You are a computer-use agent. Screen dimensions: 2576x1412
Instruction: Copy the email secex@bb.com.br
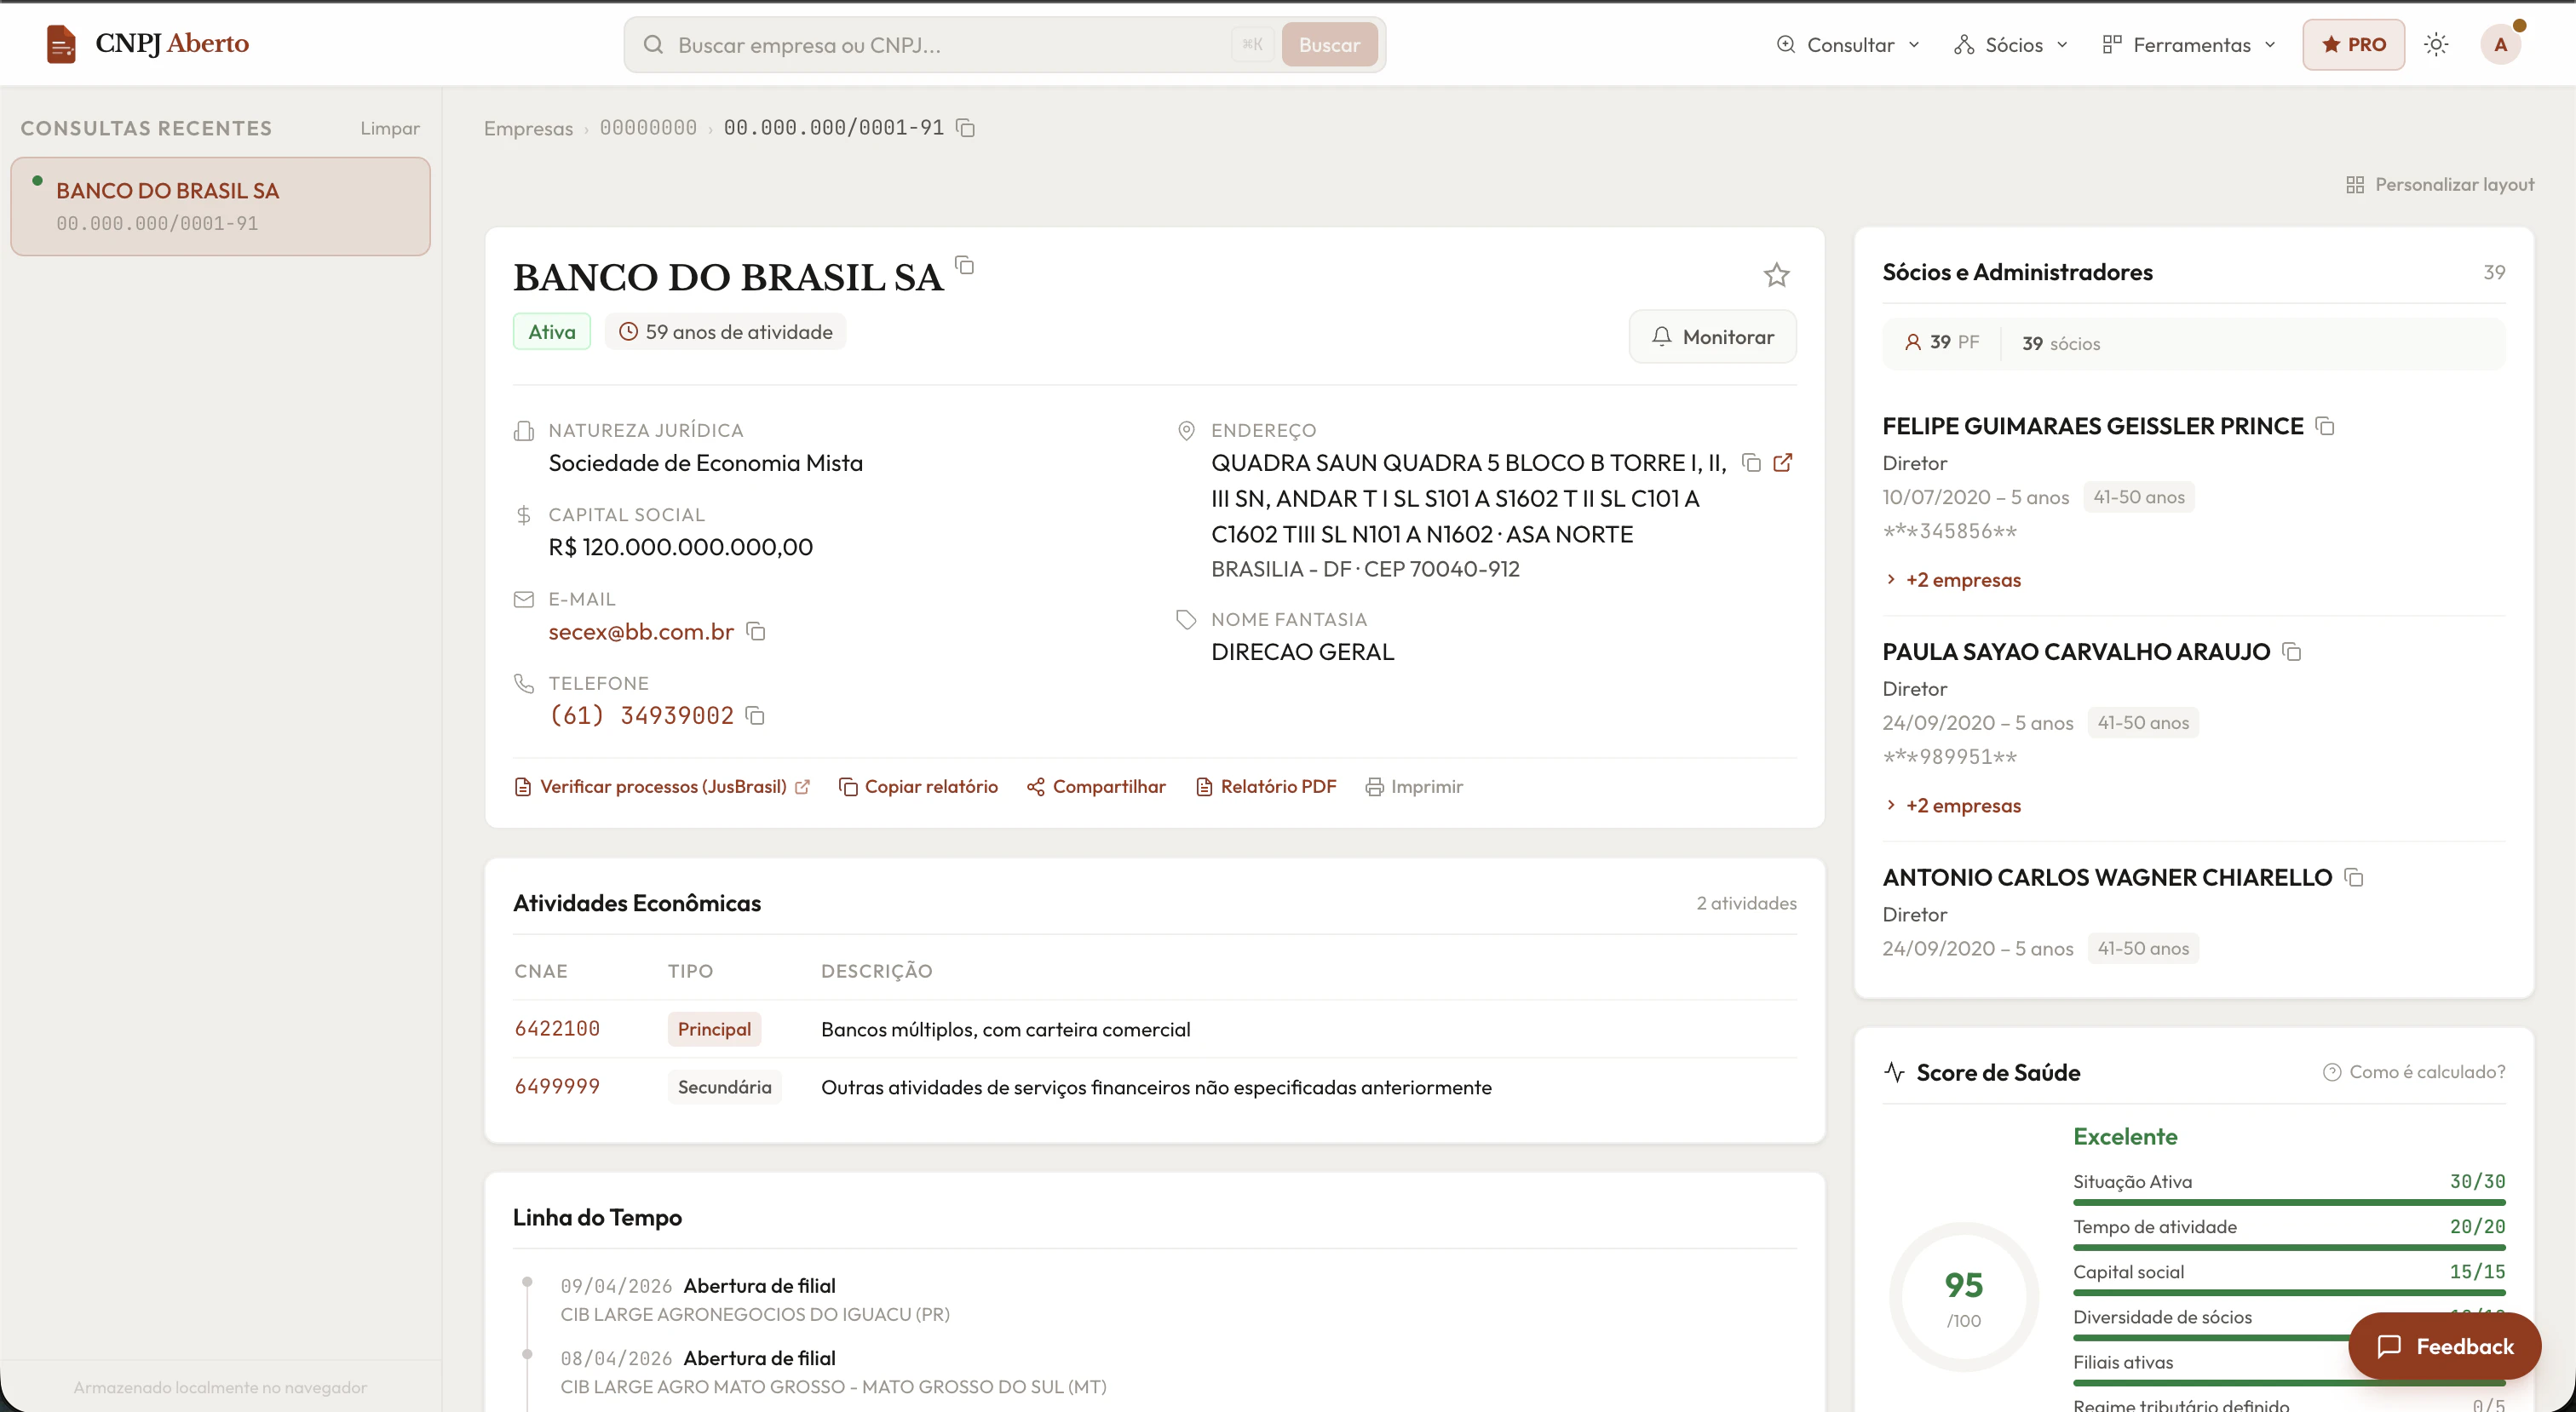click(x=756, y=632)
